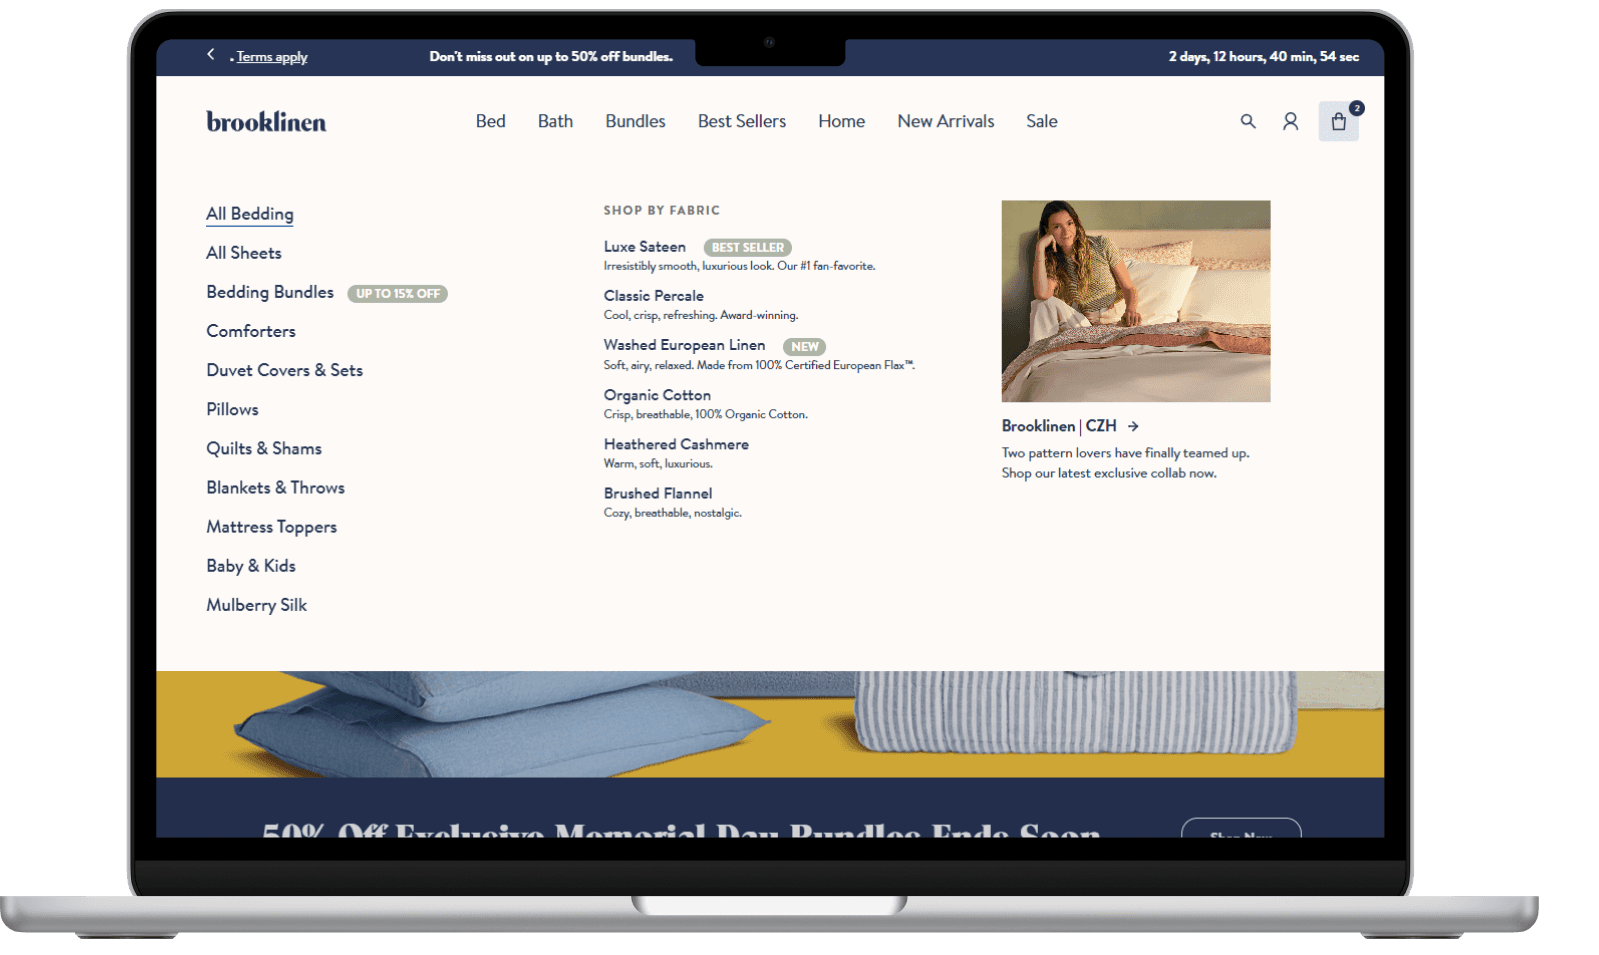Open the Bed menu
The width and height of the screenshot is (1599, 955).
pyautogui.click(x=490, y=121)
